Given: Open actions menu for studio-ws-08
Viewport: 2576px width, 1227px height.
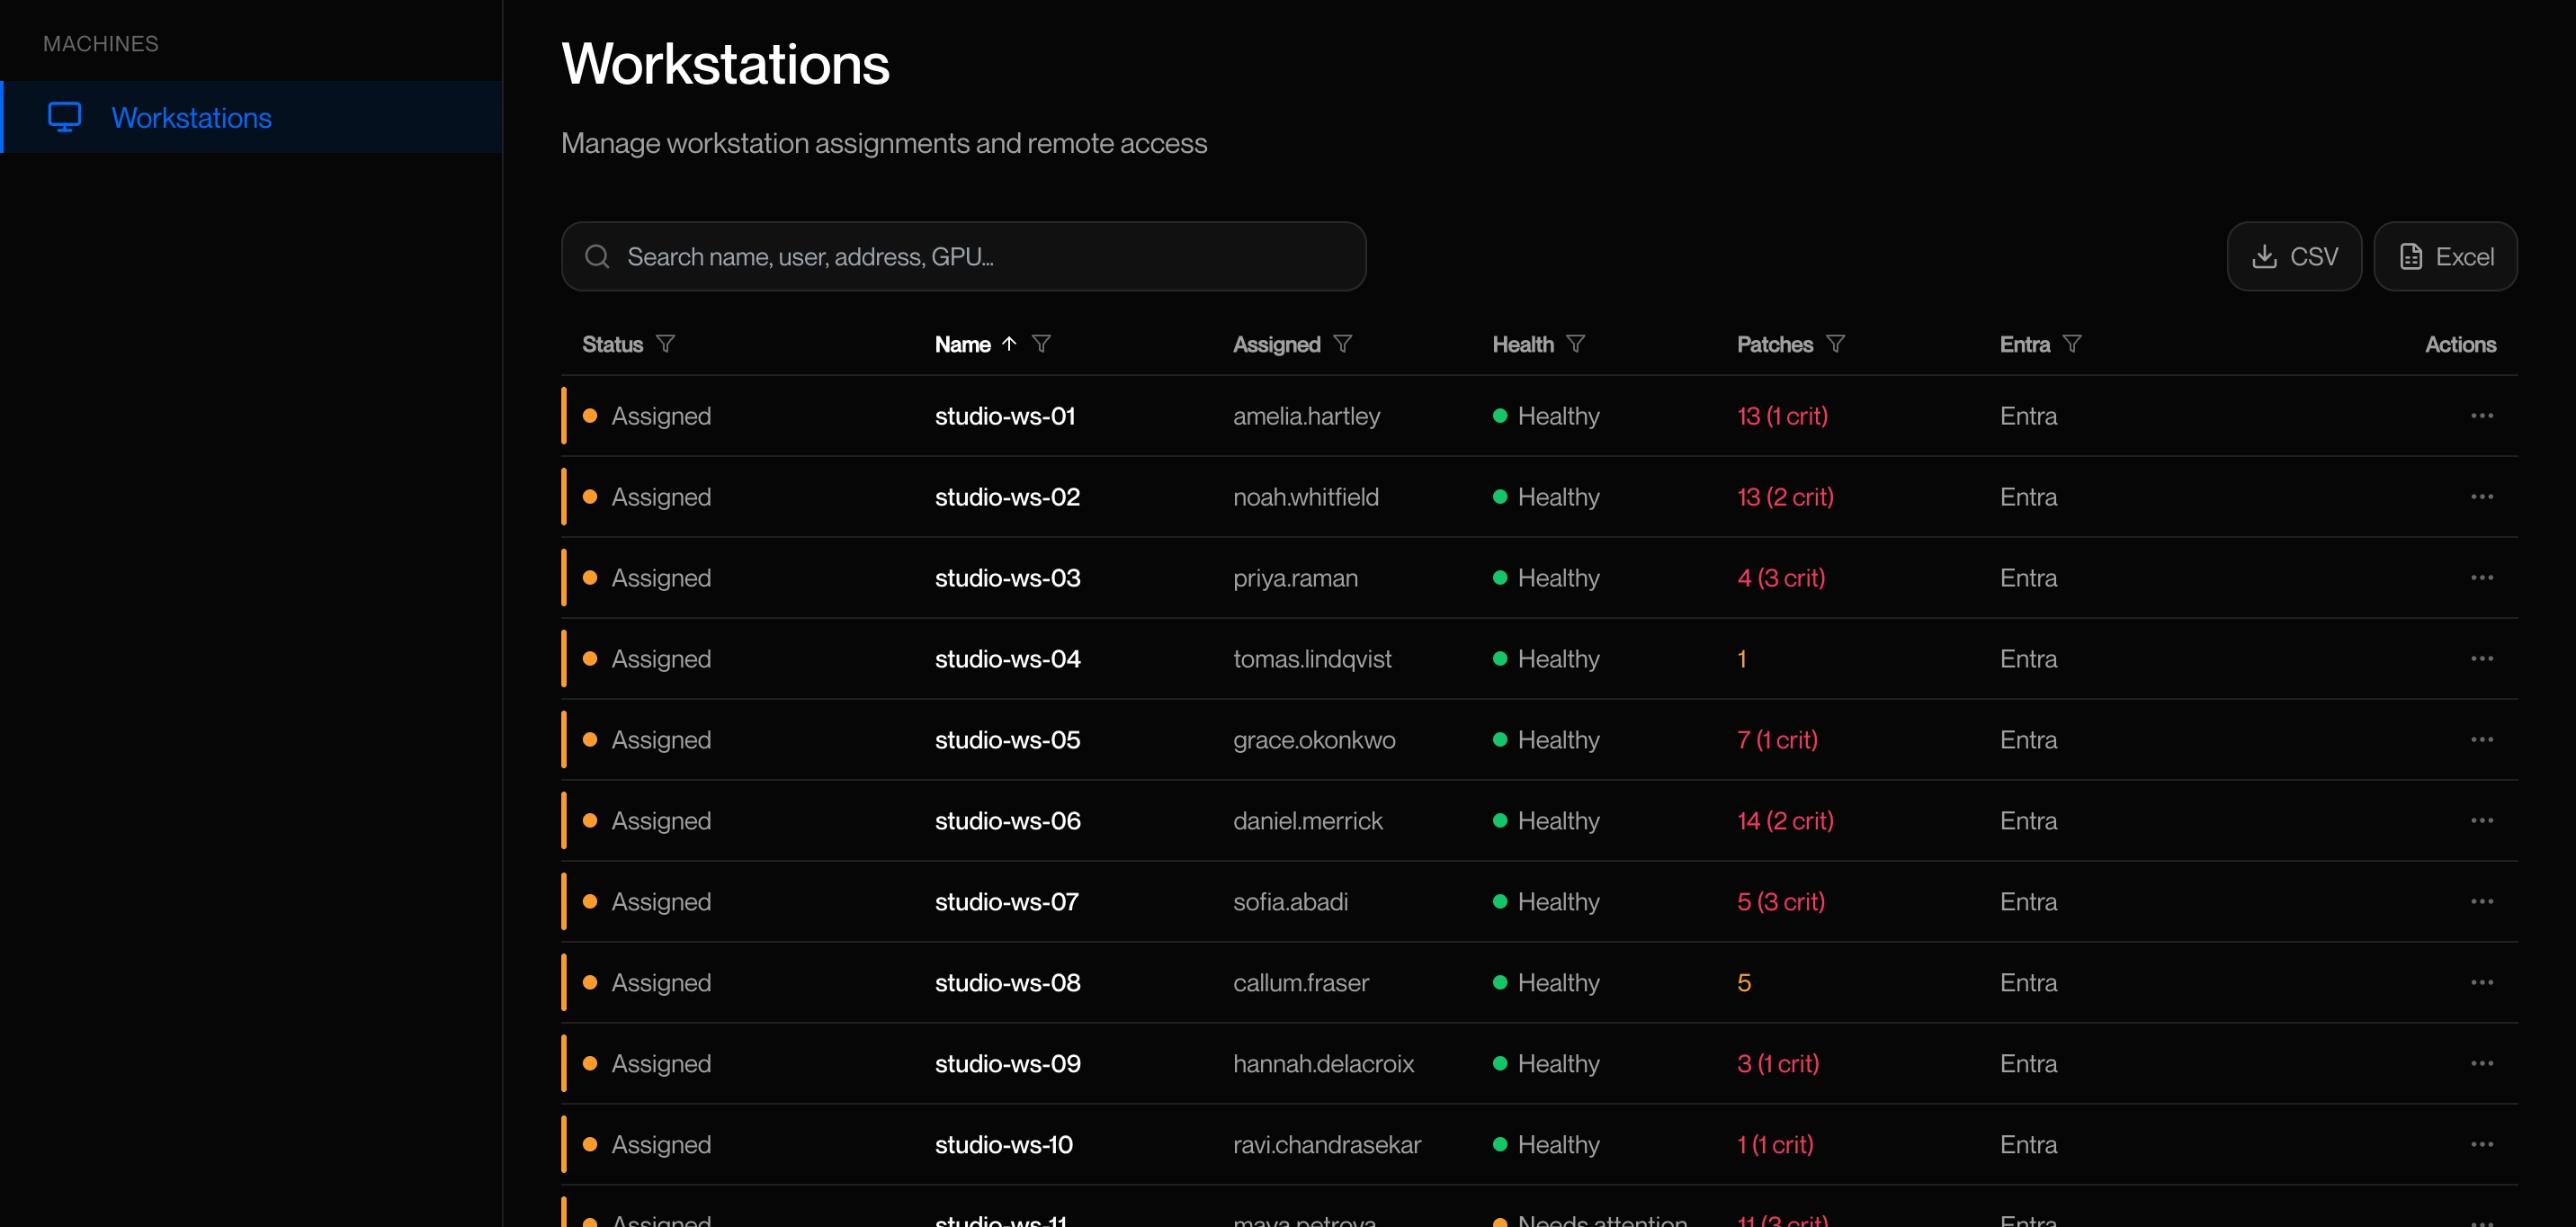Looking at the screenshot, I should (x=2482, y=983).
